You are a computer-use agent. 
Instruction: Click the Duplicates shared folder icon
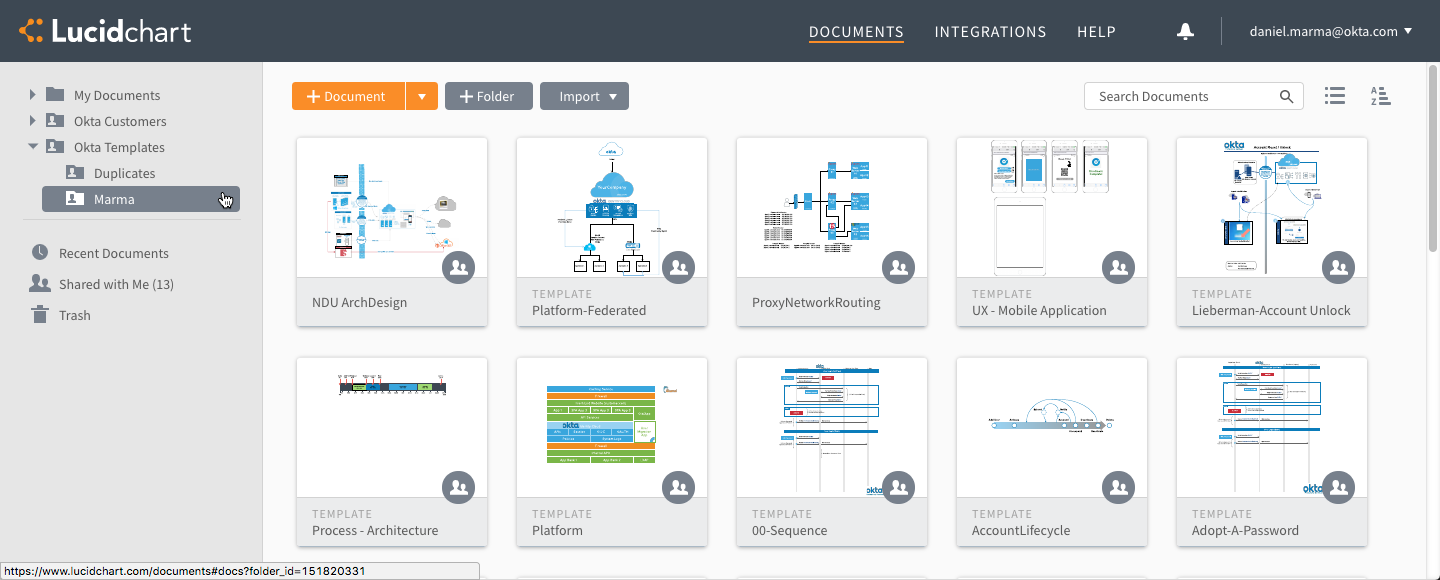[75, 172]
